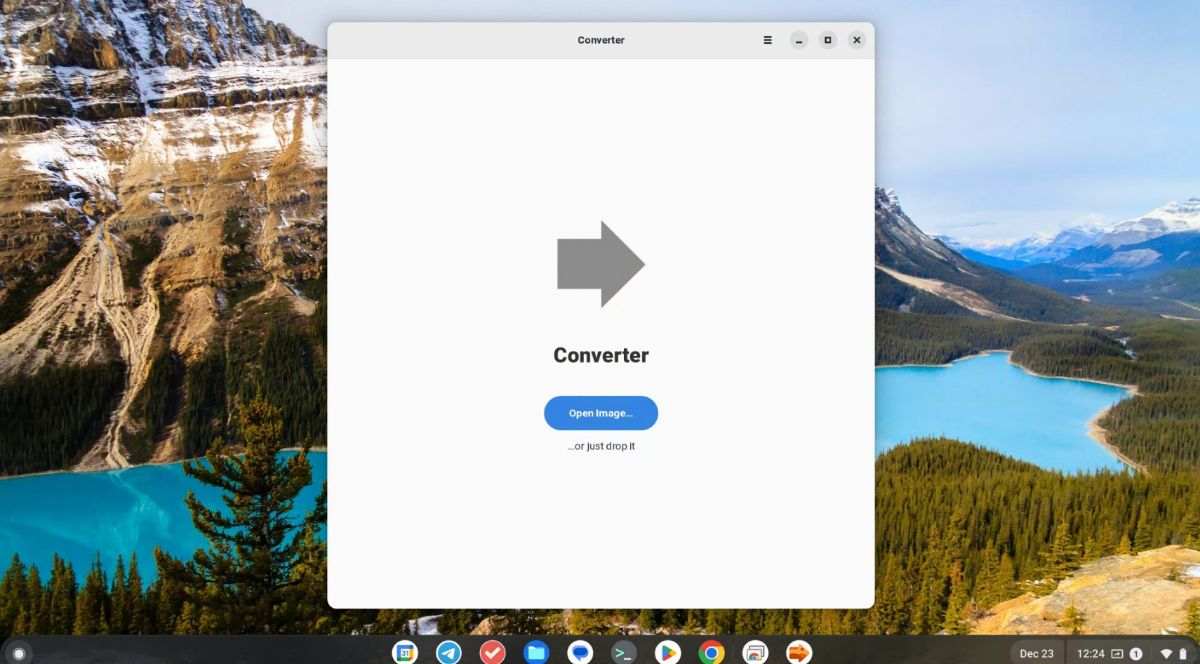This screenshot has width=1200, height=664.
Task: Launch the Converter app from the shelf
Action: 796,651
